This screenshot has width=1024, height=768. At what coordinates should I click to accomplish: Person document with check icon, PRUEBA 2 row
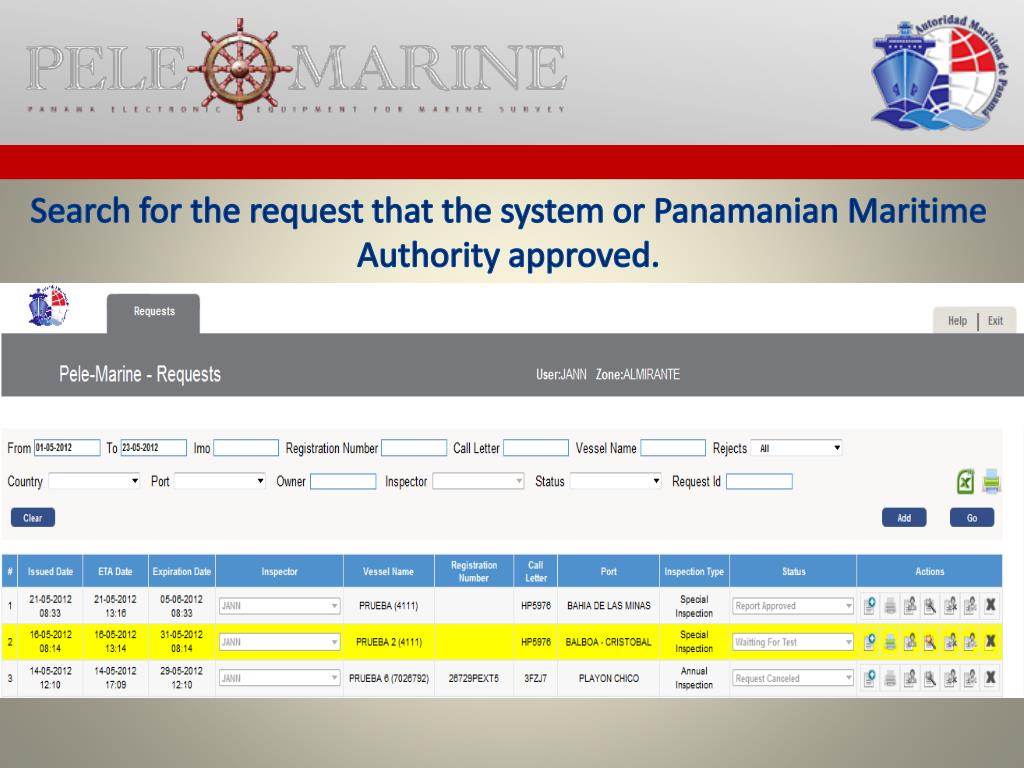point(970,642)
